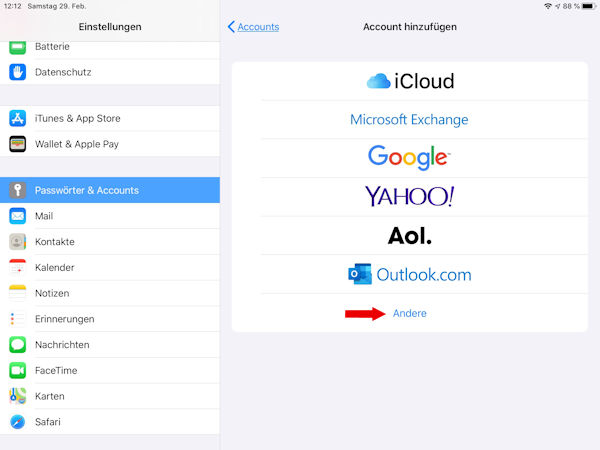Screen dimensions: 600x450
Task: Tap the Kontakte icon in sidebar
Action: (17, 242)
